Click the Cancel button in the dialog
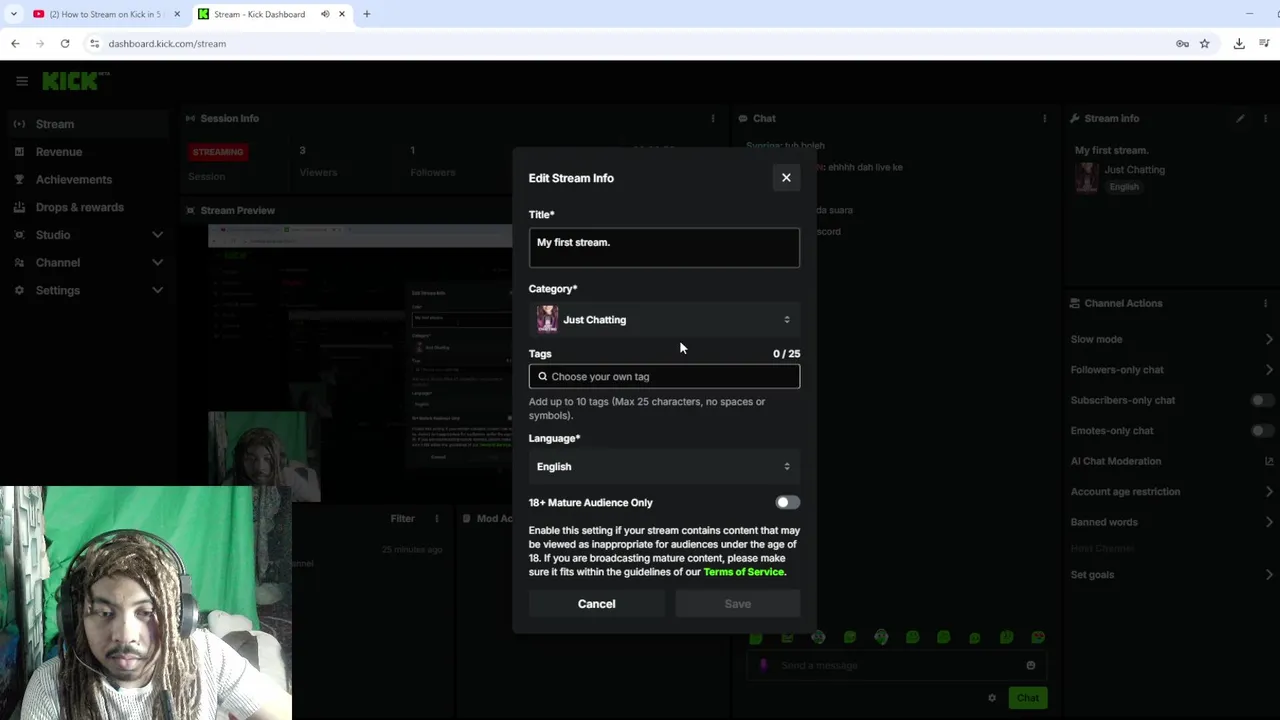The image size is (1280, 720). click(x=596, y=604)
